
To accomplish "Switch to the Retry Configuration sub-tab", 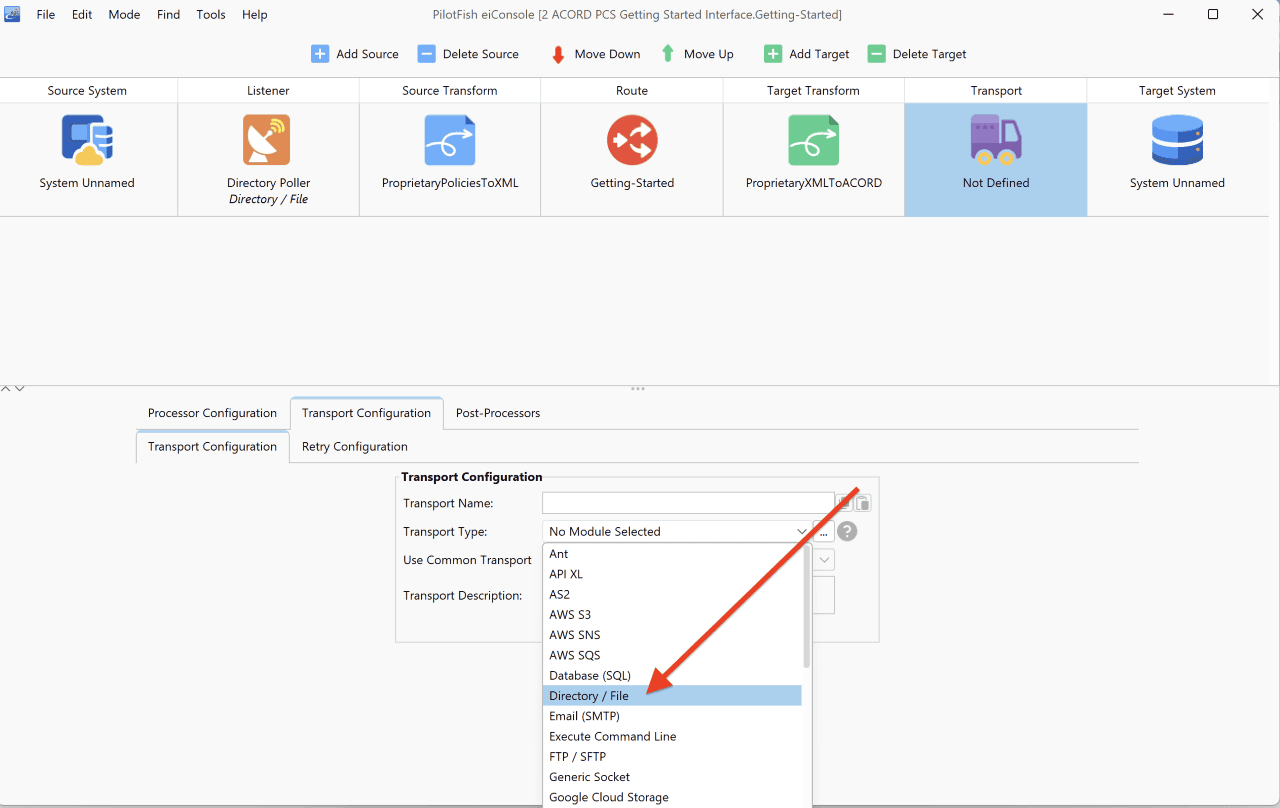I will point(355,447).
